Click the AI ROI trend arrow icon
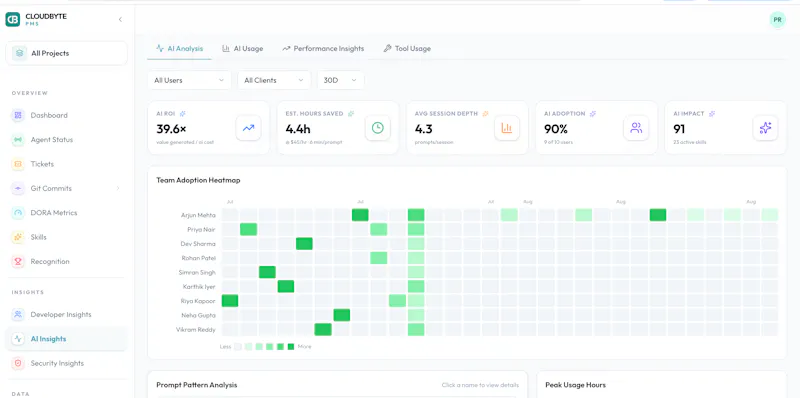This screenshot has height=398, width=800. click(x=248, y=128)
